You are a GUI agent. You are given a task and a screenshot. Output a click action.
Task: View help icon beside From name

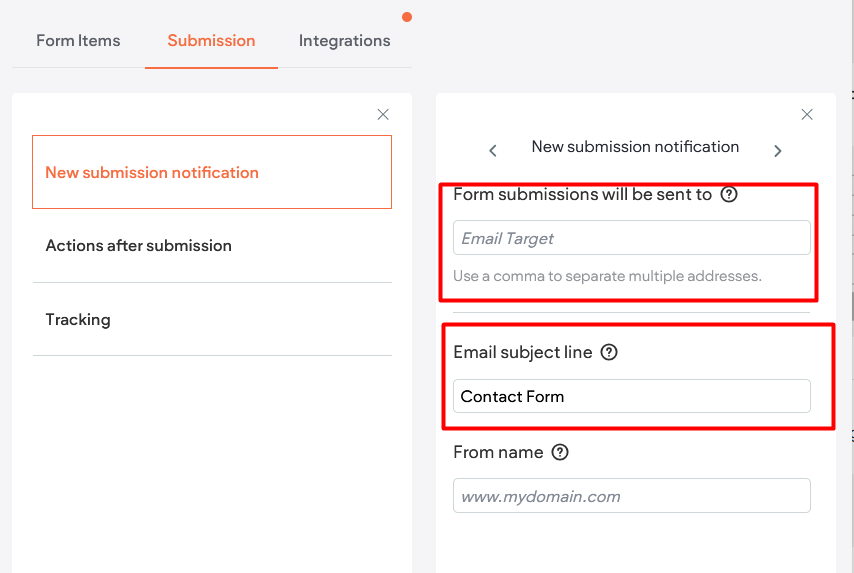pos(560,452)
